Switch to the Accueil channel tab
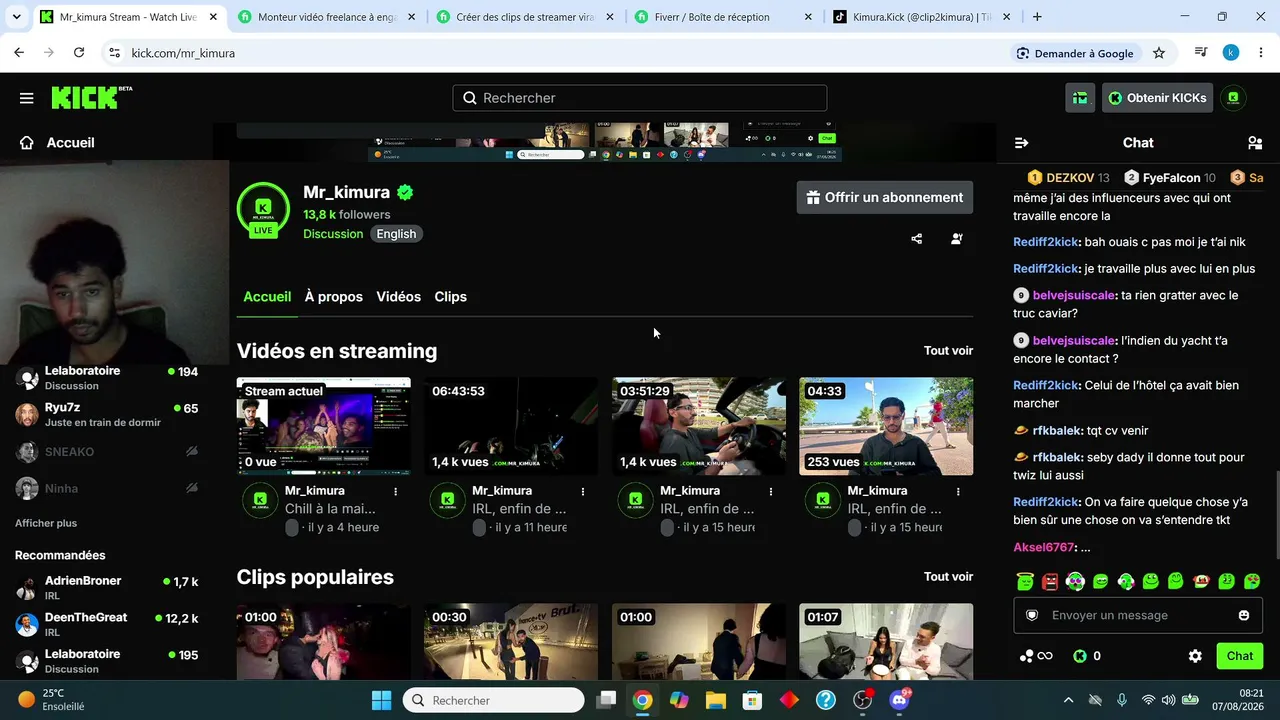 click(267, 297)
